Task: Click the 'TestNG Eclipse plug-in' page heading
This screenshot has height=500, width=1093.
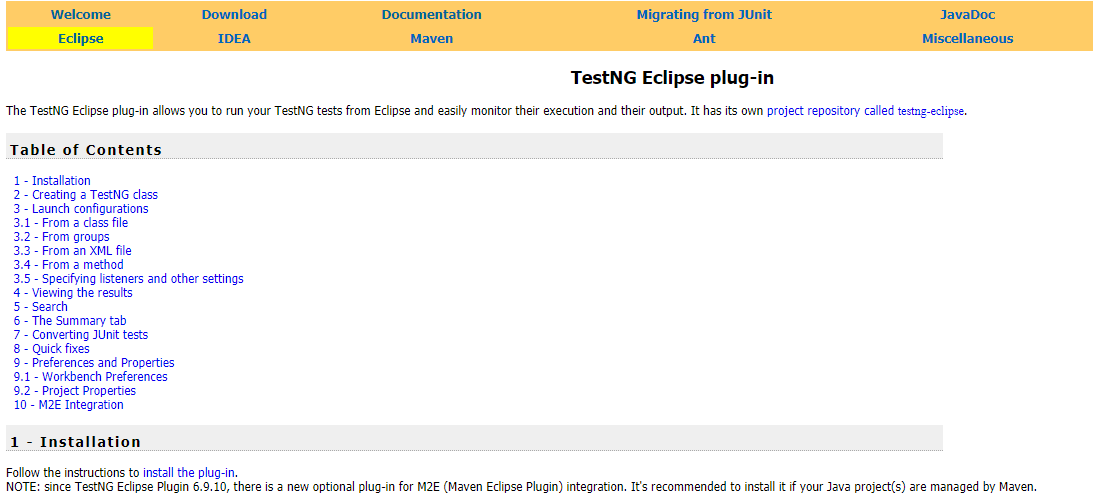Action: 672,77
